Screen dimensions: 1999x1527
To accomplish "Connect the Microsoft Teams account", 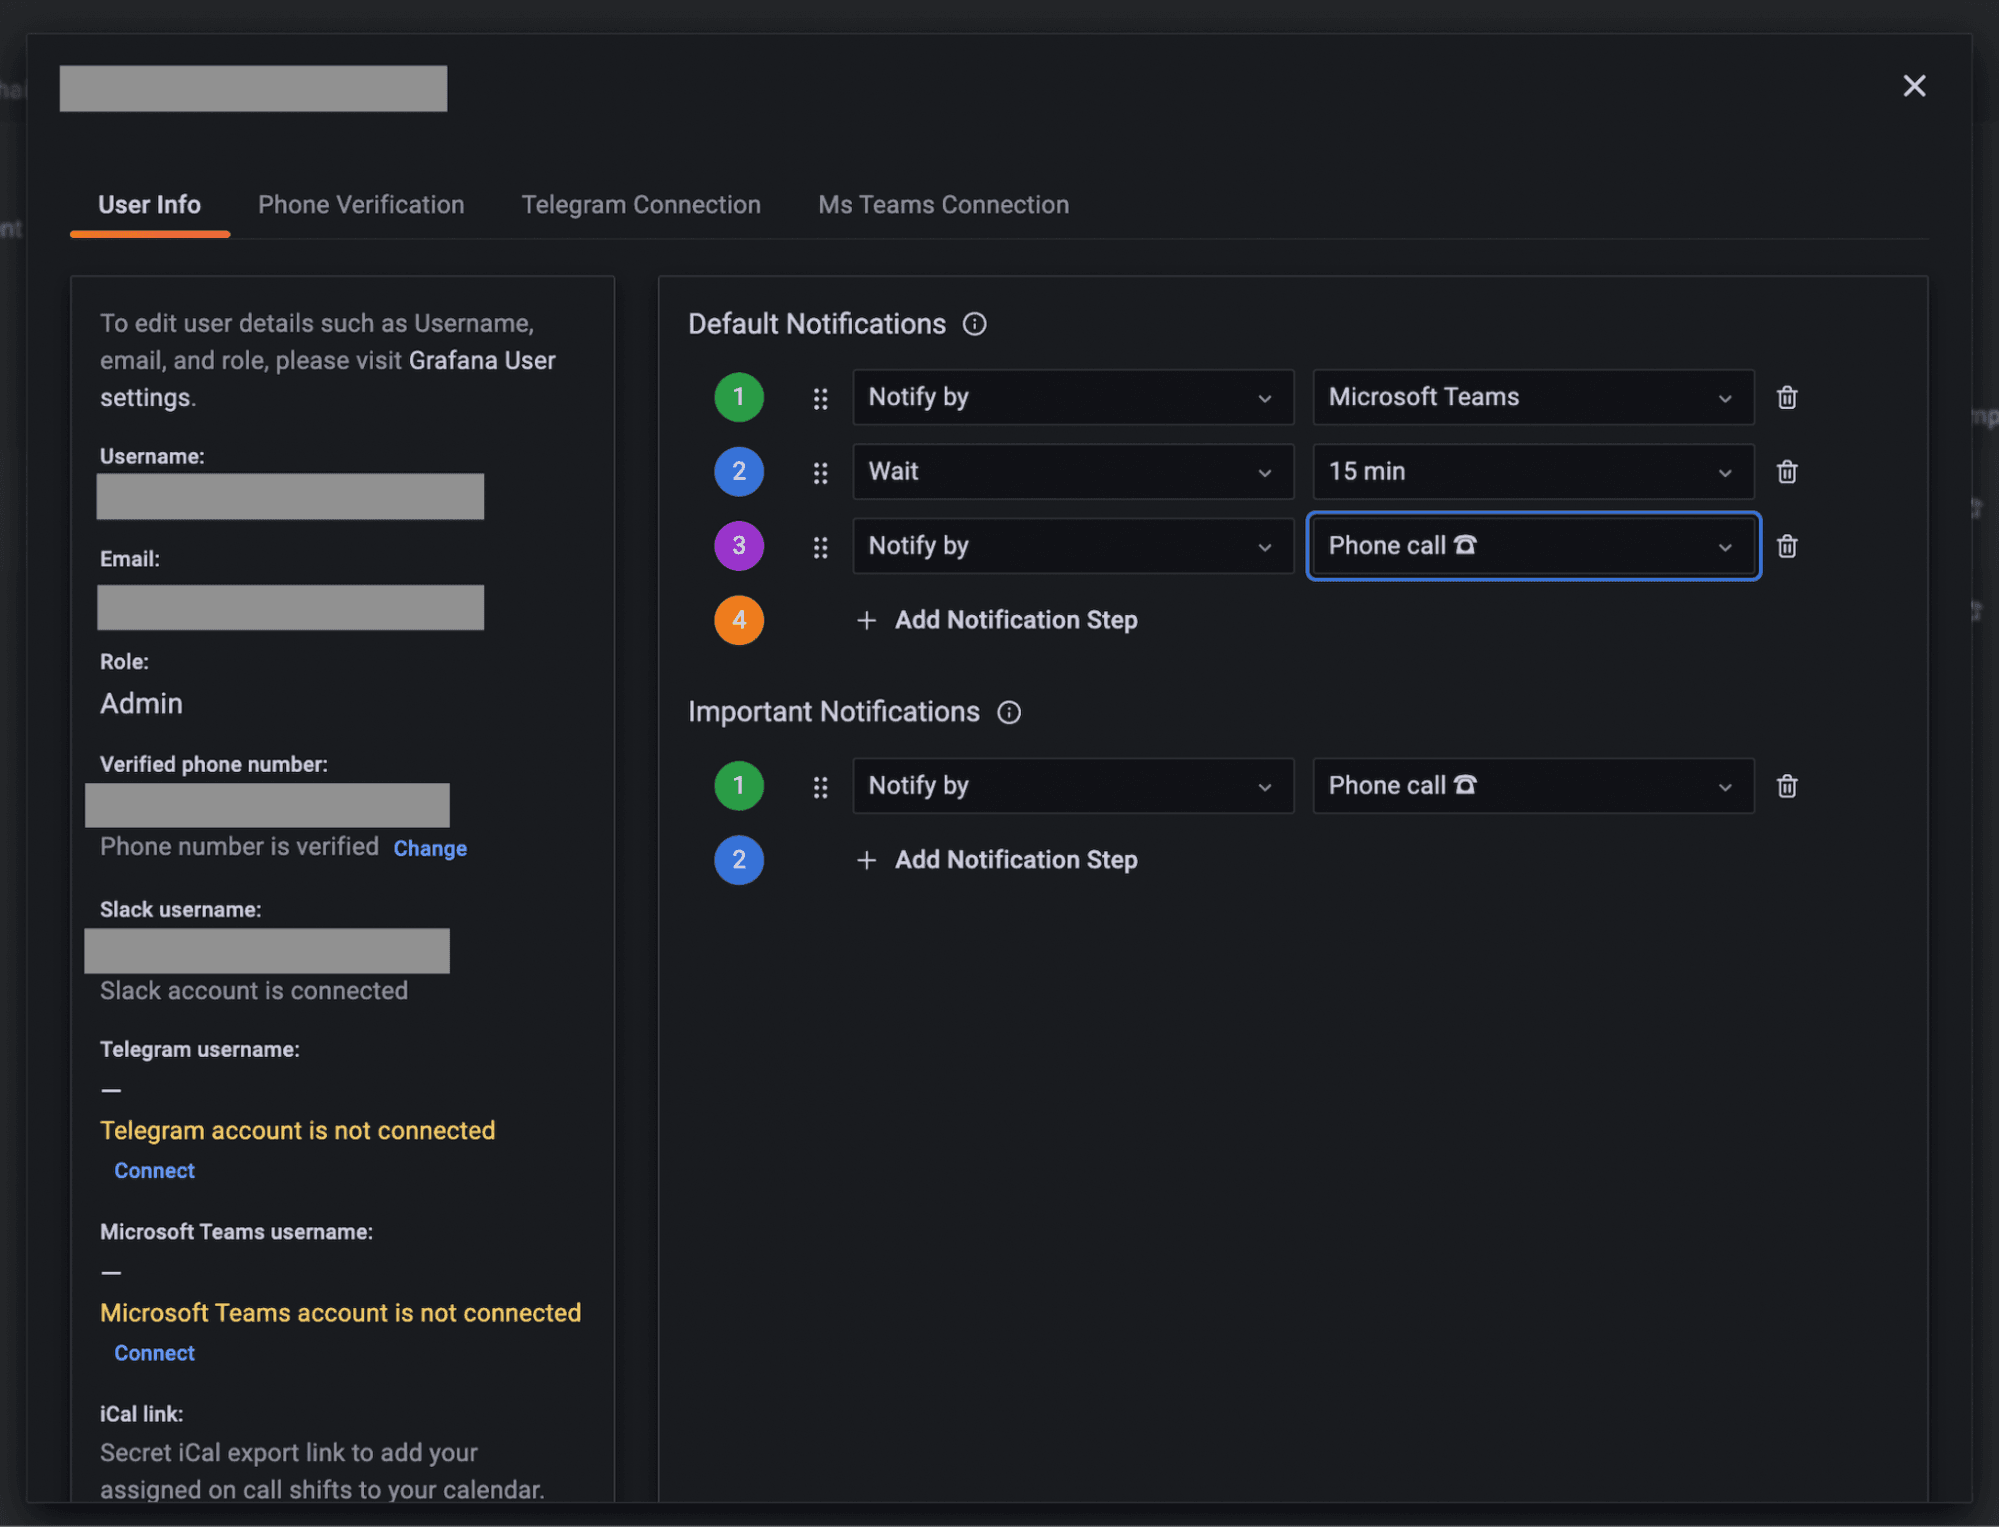I will click(154, 1352).
